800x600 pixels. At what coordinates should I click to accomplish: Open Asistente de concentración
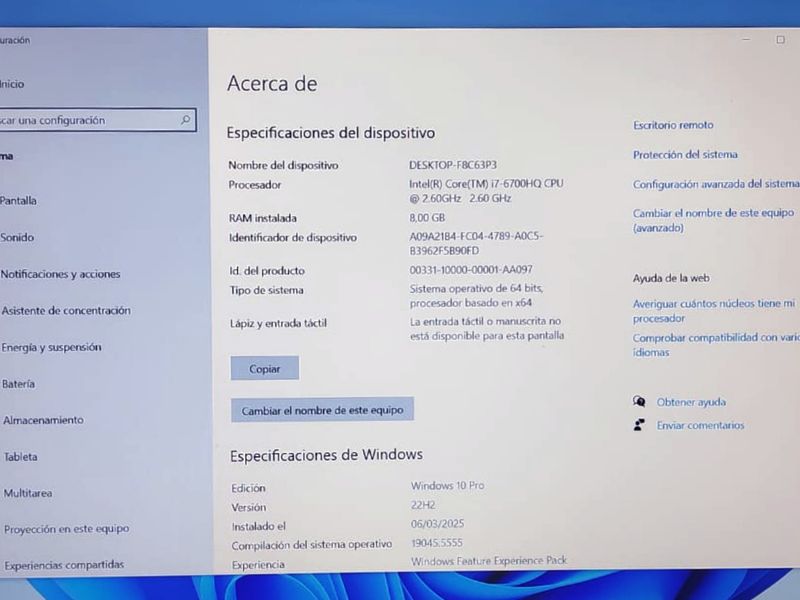pos(66,311)
